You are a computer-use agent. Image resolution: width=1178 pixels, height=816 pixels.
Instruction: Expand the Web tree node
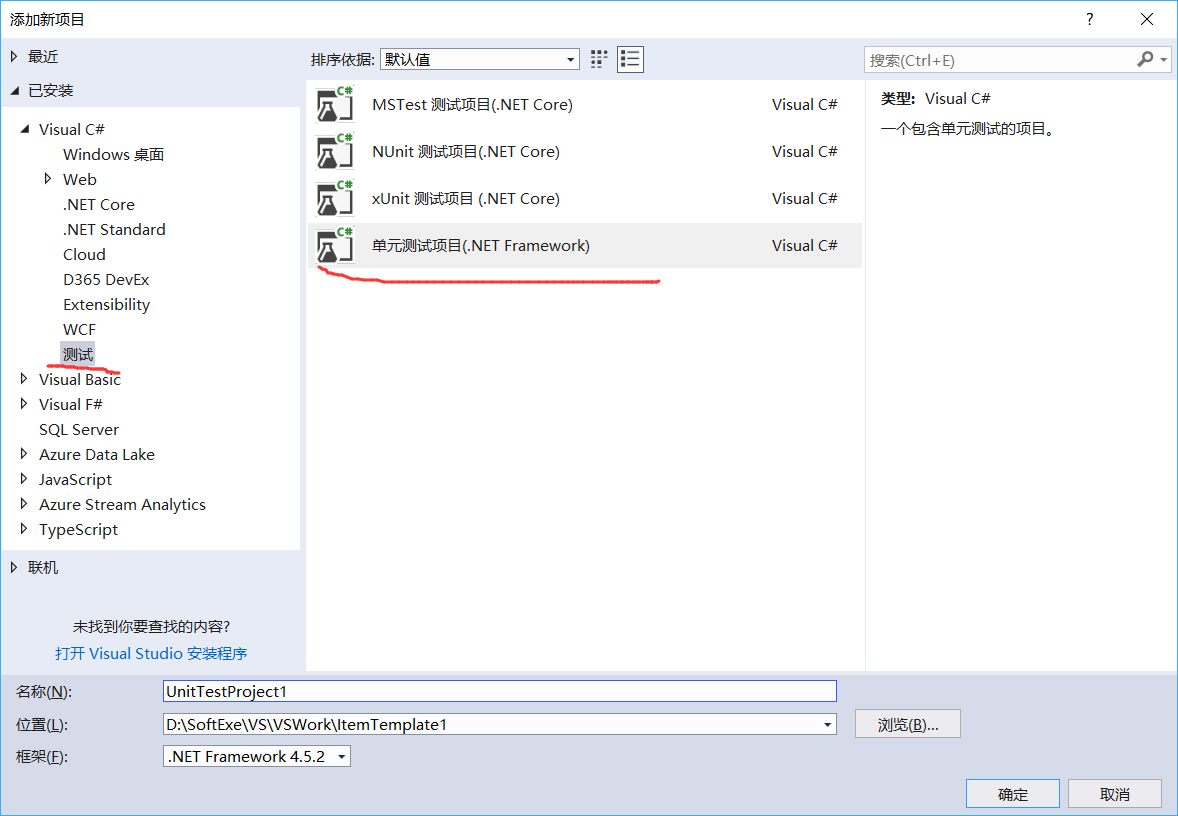(48, 179)
